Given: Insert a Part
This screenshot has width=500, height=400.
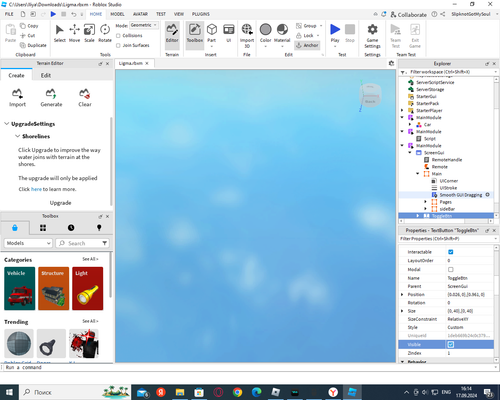Looking at the screenshot, I should [x=212, y=35].
